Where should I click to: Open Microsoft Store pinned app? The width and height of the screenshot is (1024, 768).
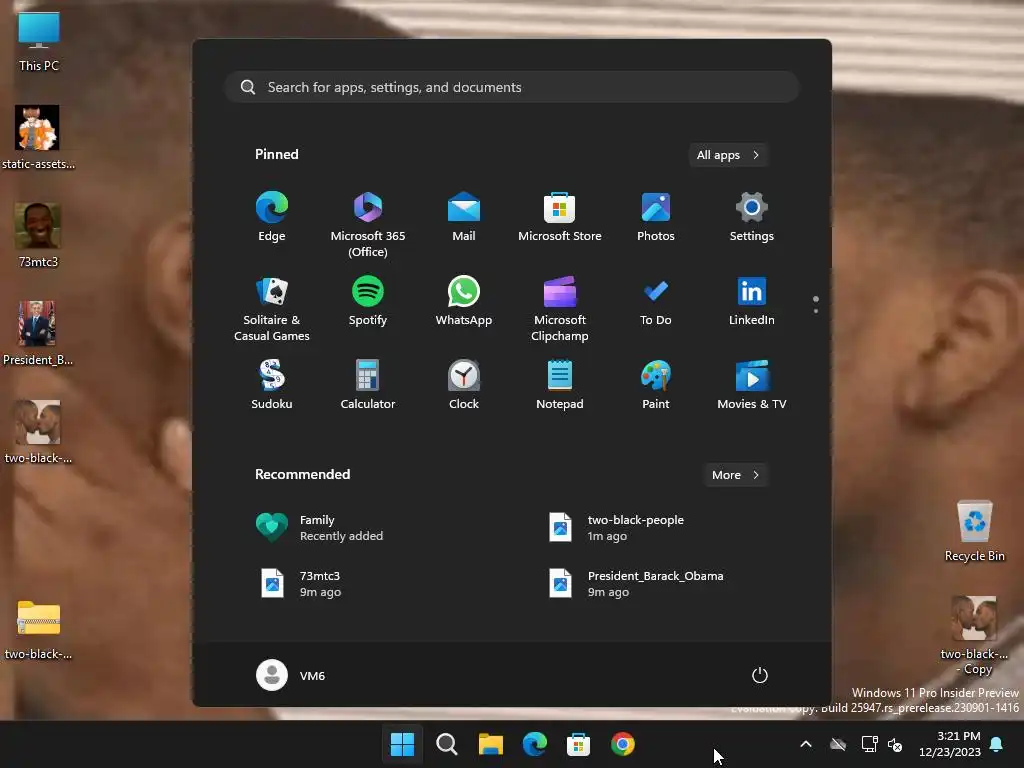[560, 218]
